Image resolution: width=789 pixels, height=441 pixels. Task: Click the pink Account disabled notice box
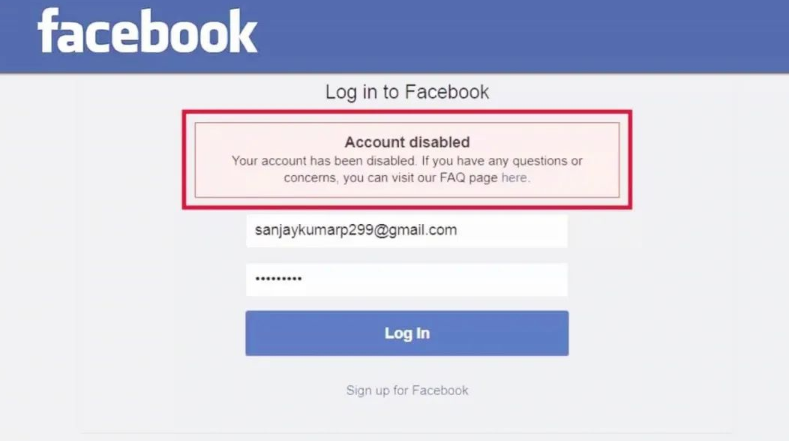coord(407,160)
